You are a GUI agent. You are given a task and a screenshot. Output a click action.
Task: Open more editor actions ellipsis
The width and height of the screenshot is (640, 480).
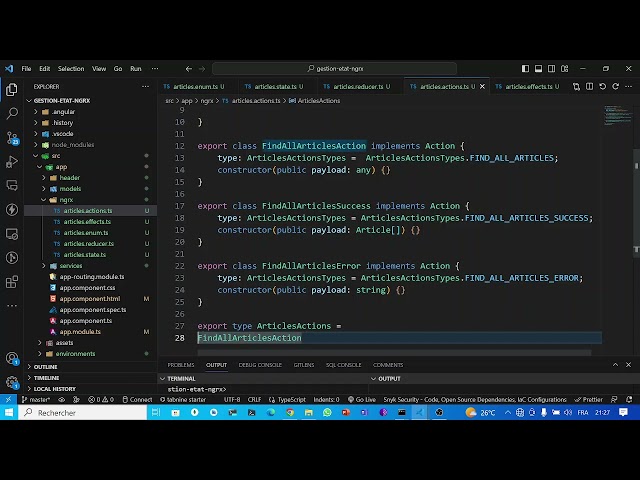pos(629,87)
